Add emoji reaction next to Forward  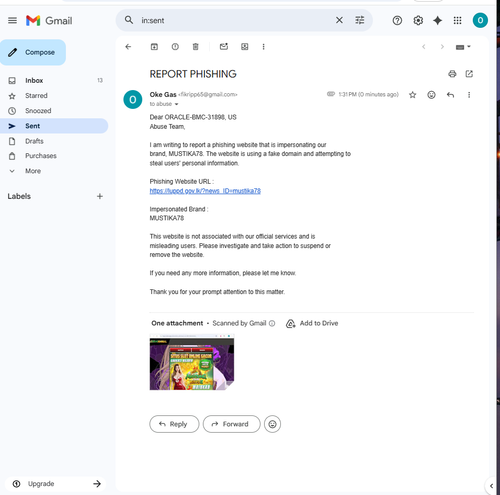pos(272,424)
